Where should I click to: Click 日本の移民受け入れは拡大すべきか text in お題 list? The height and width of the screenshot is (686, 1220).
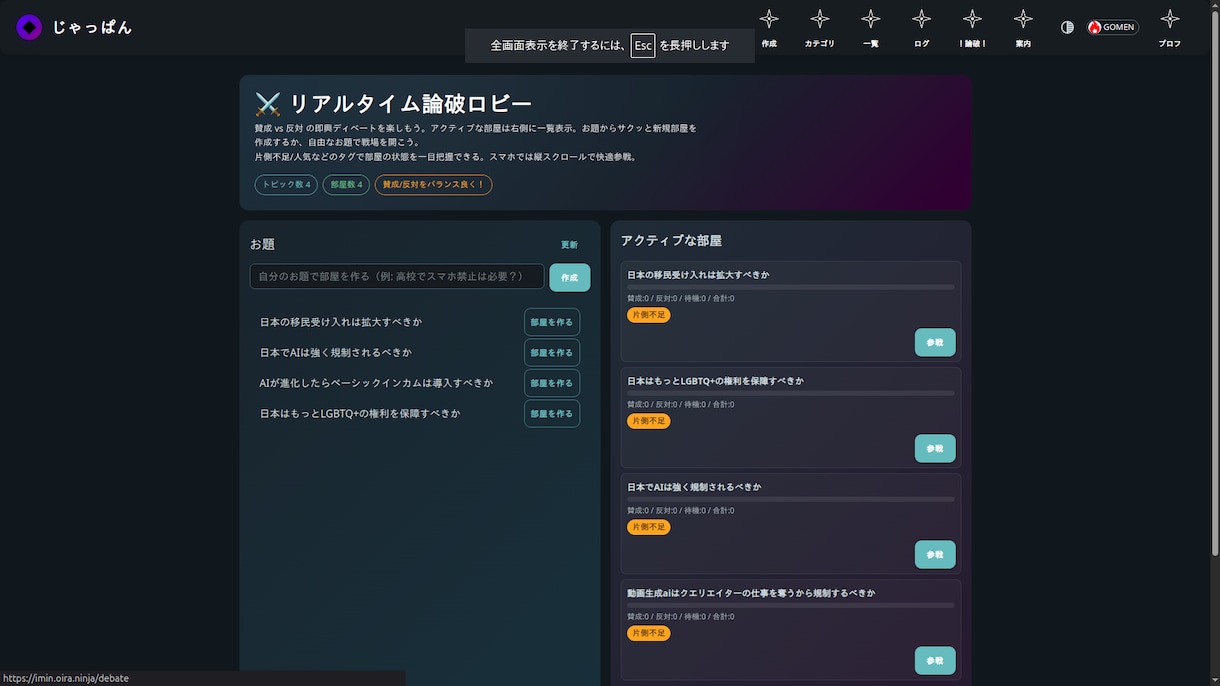[341, 322]
